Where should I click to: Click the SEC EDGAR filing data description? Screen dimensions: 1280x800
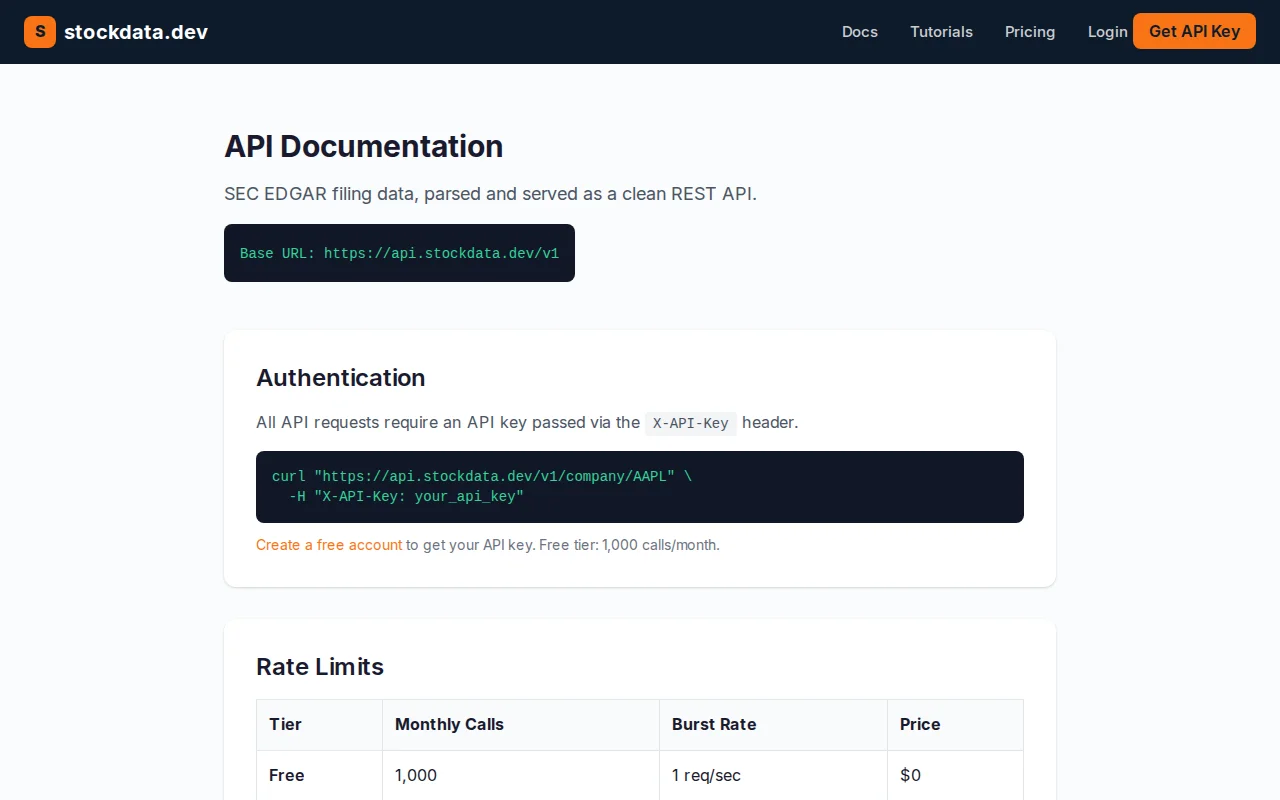click(490, 194)
